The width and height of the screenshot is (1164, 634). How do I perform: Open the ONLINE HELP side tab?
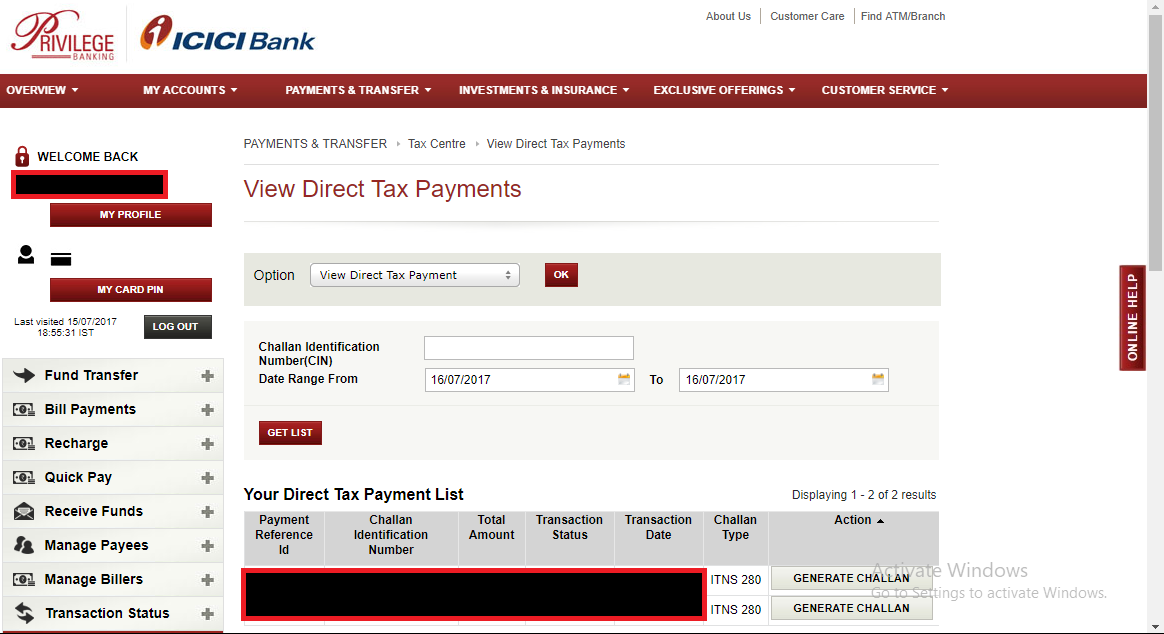click(1132, 318)
